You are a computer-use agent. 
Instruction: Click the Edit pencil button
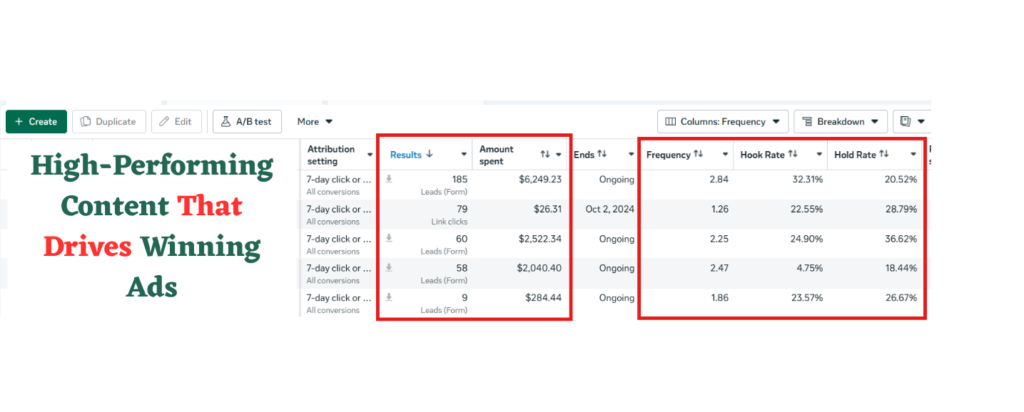(176, 121)
